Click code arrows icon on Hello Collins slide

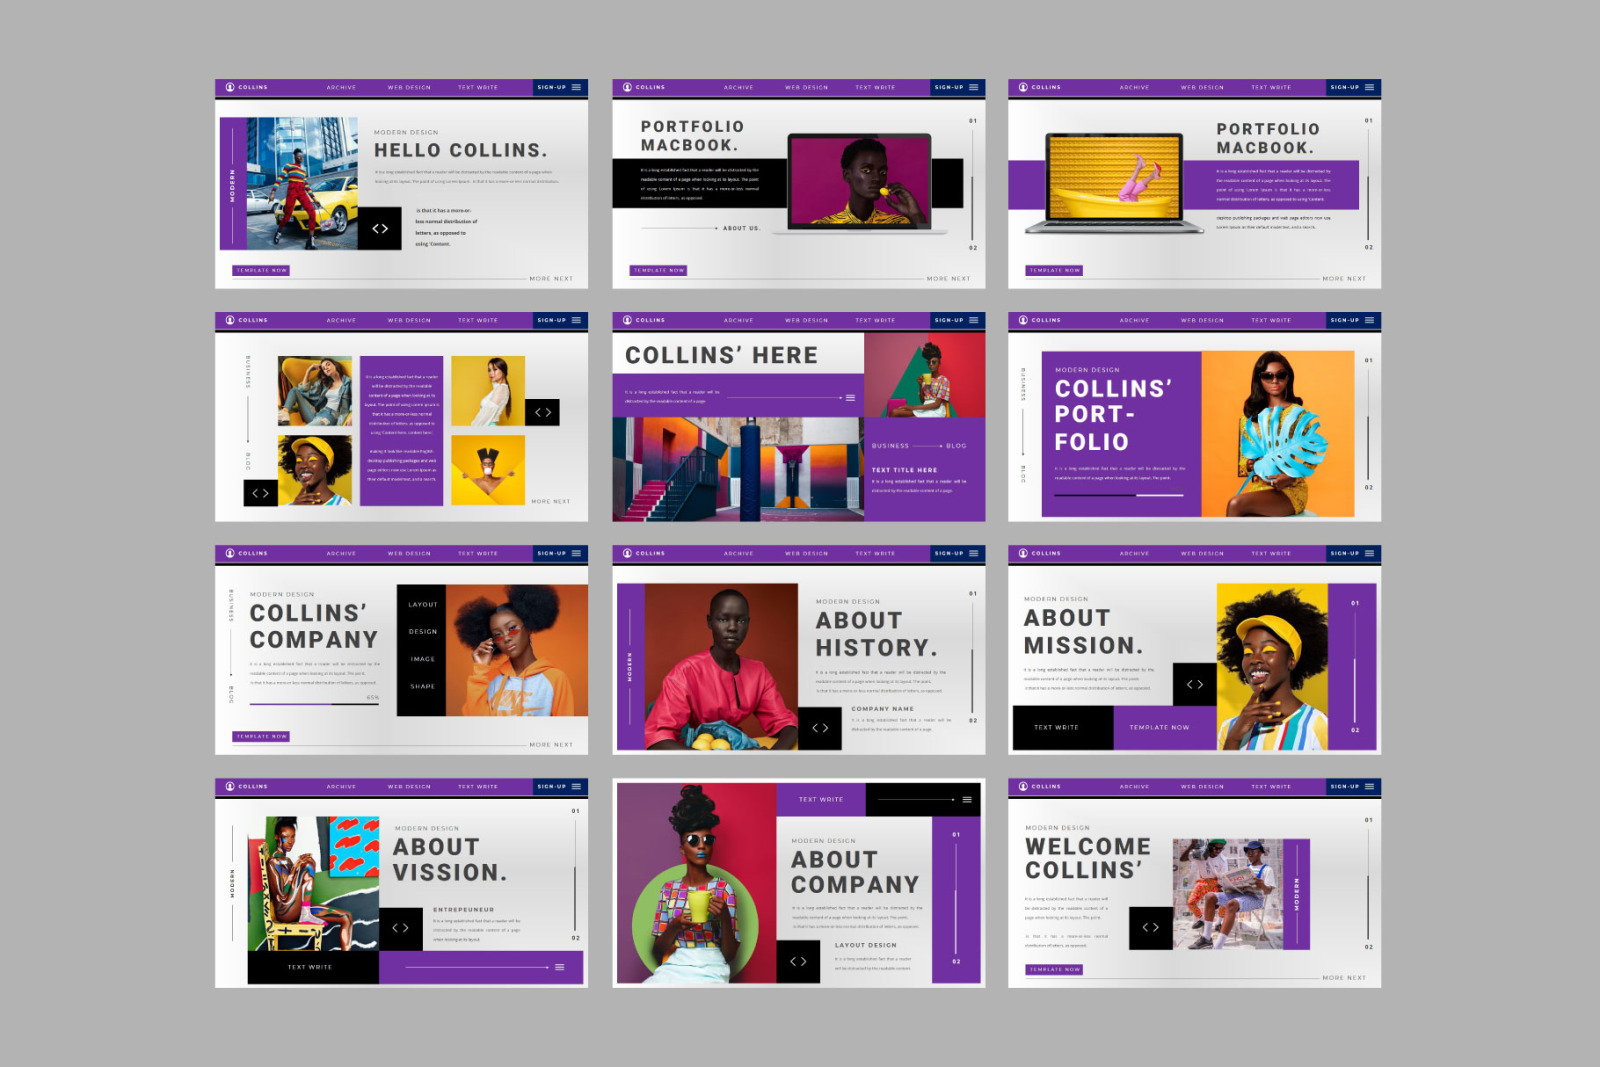(x=380, y=229)
